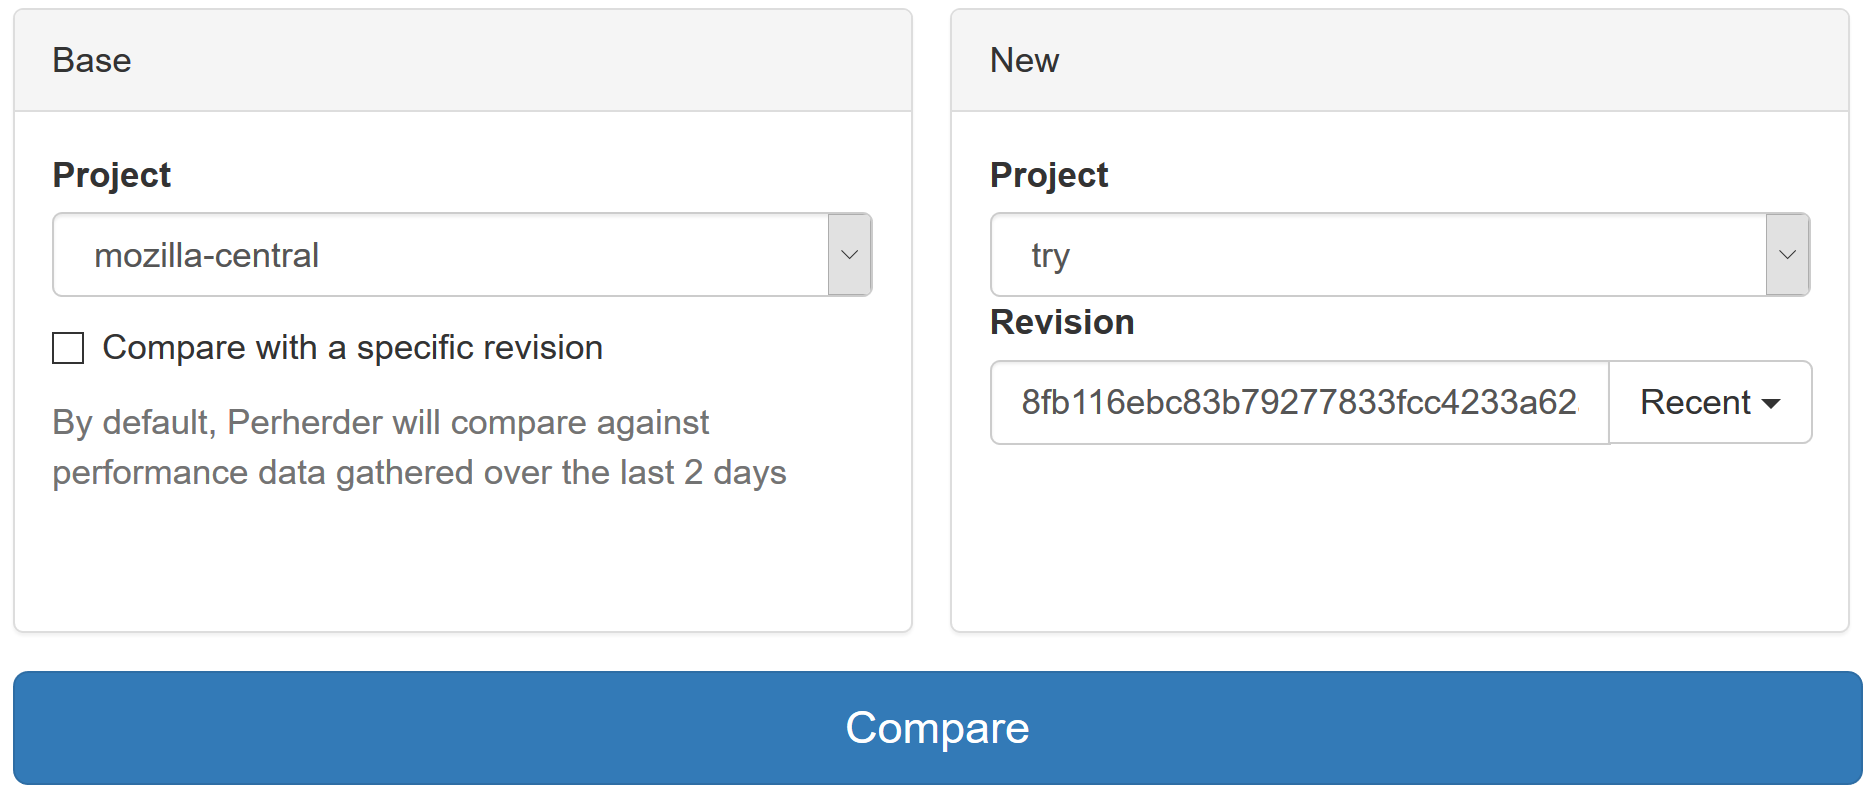The width and height of the screenshot is (1869, 794).
Task: Click the caret triangle beside Recent
Action: tap(1771, 404)
